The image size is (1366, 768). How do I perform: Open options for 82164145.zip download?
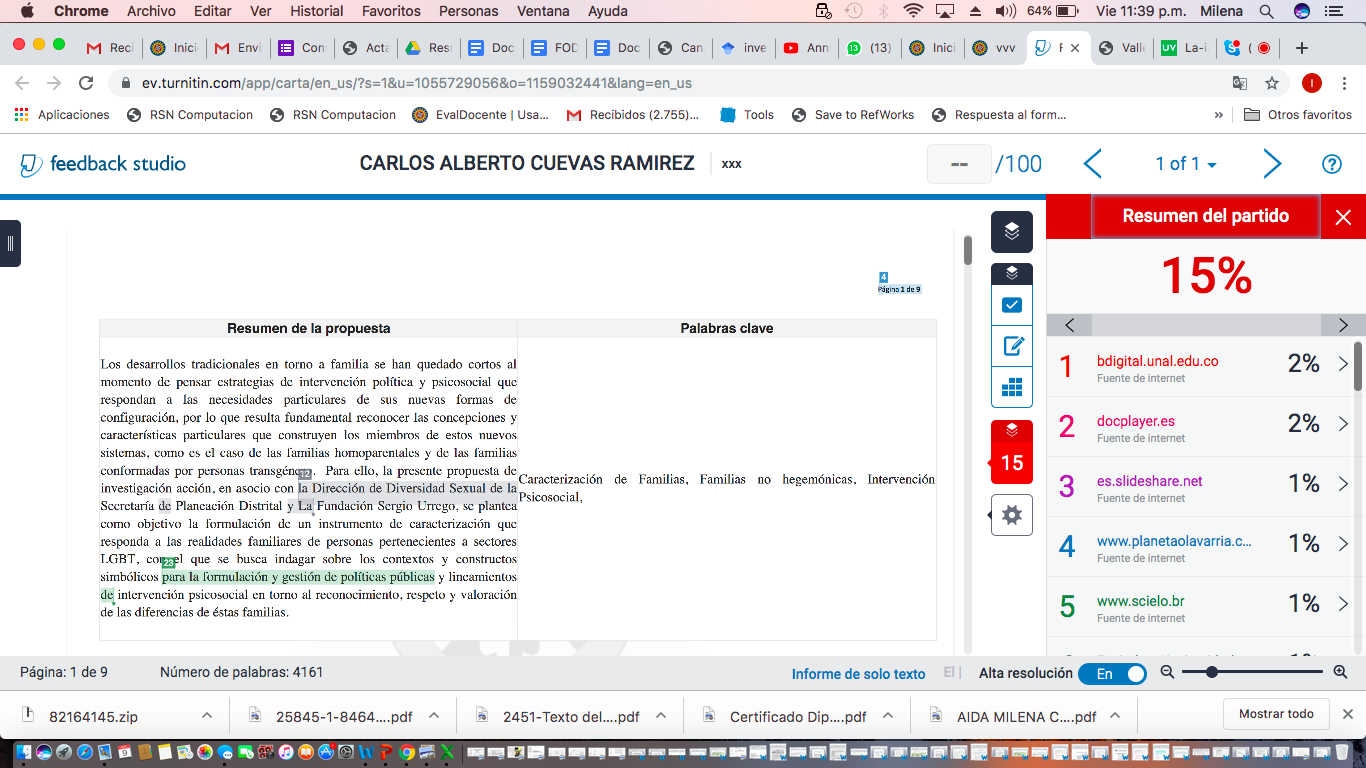207,716
